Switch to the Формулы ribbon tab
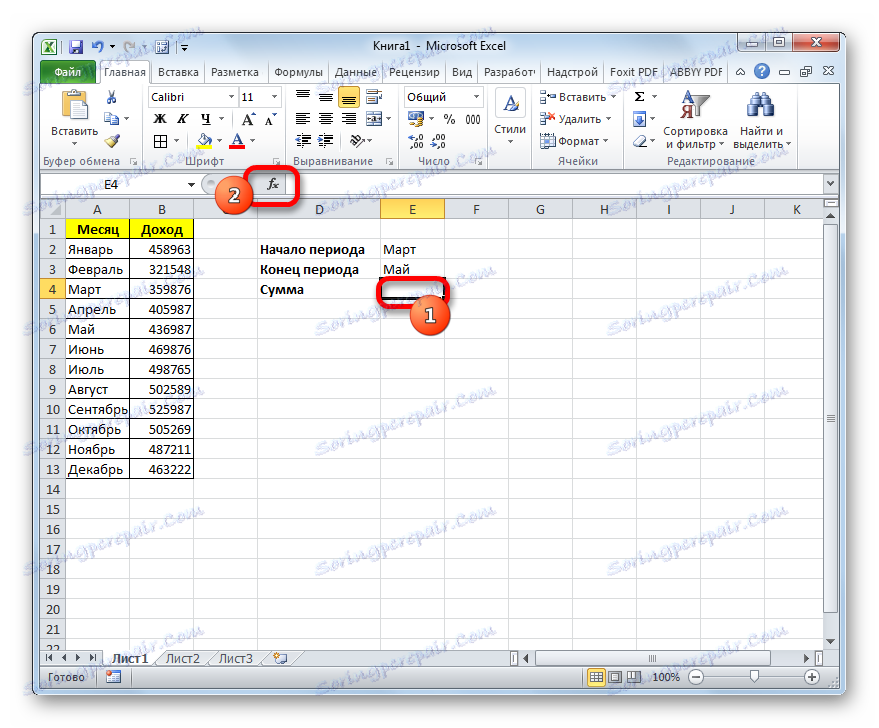Viewport: 879px width, 728px height. coord(298,72)
